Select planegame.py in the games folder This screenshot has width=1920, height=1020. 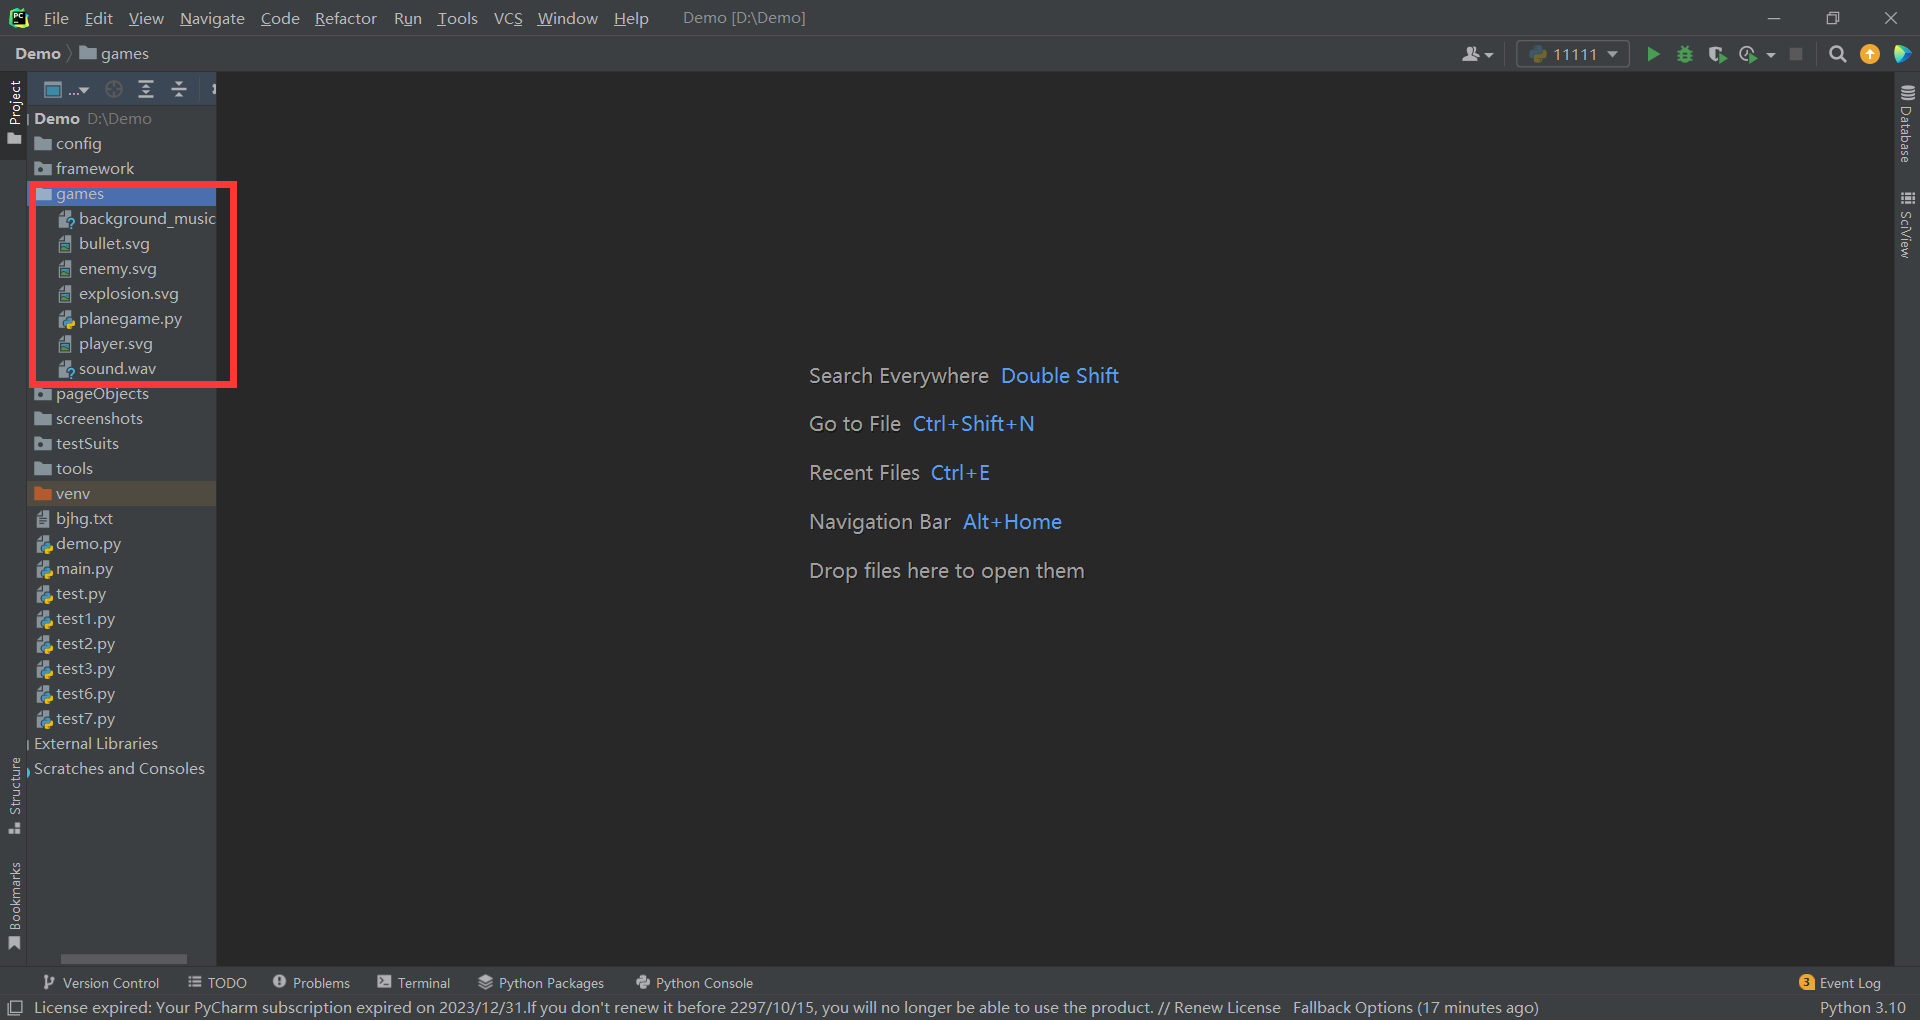point(130,319)
